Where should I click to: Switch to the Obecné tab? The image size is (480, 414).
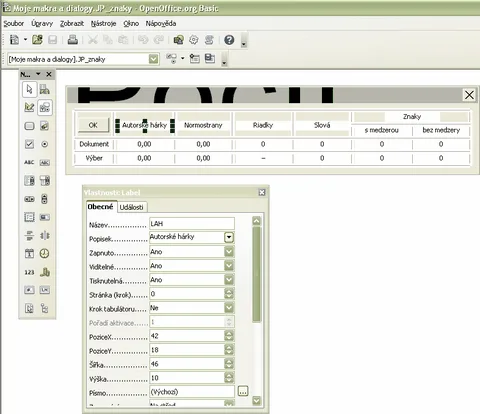click(x=101, y=207)
